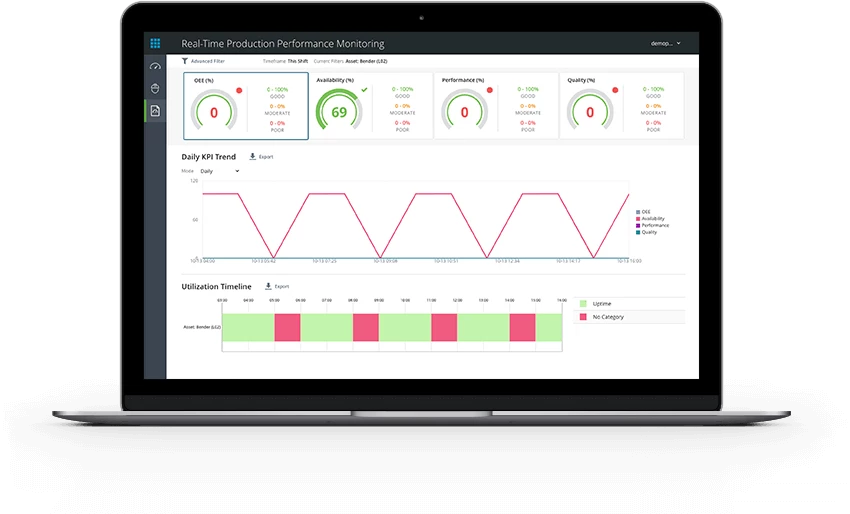Viewport: 850px width, 514px height.
Task: Click the Availability green checkmark status
Action: [364, 89]
